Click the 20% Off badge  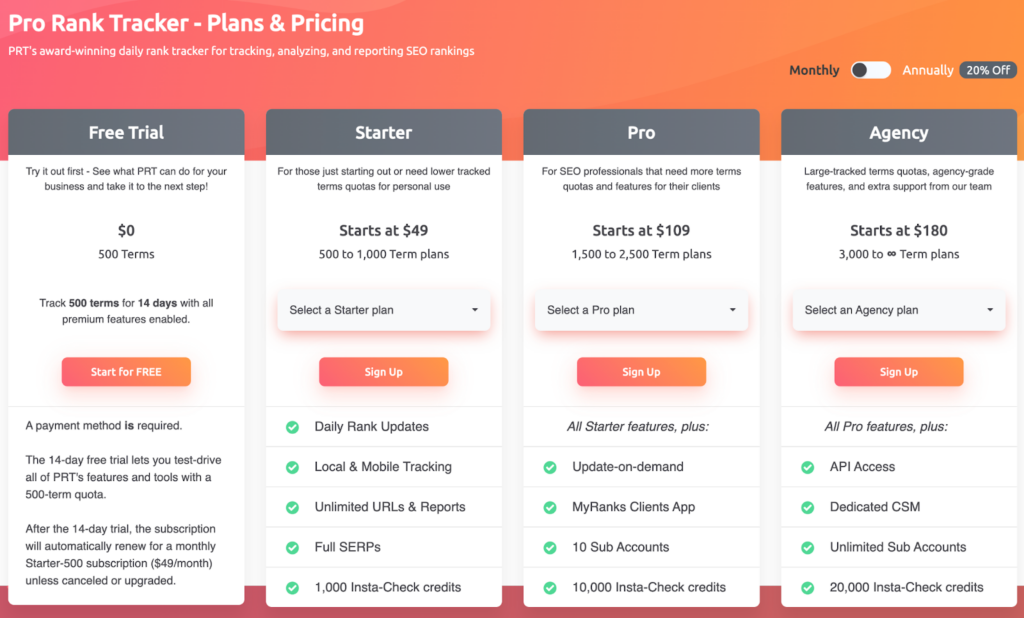[x=988, y=70]
